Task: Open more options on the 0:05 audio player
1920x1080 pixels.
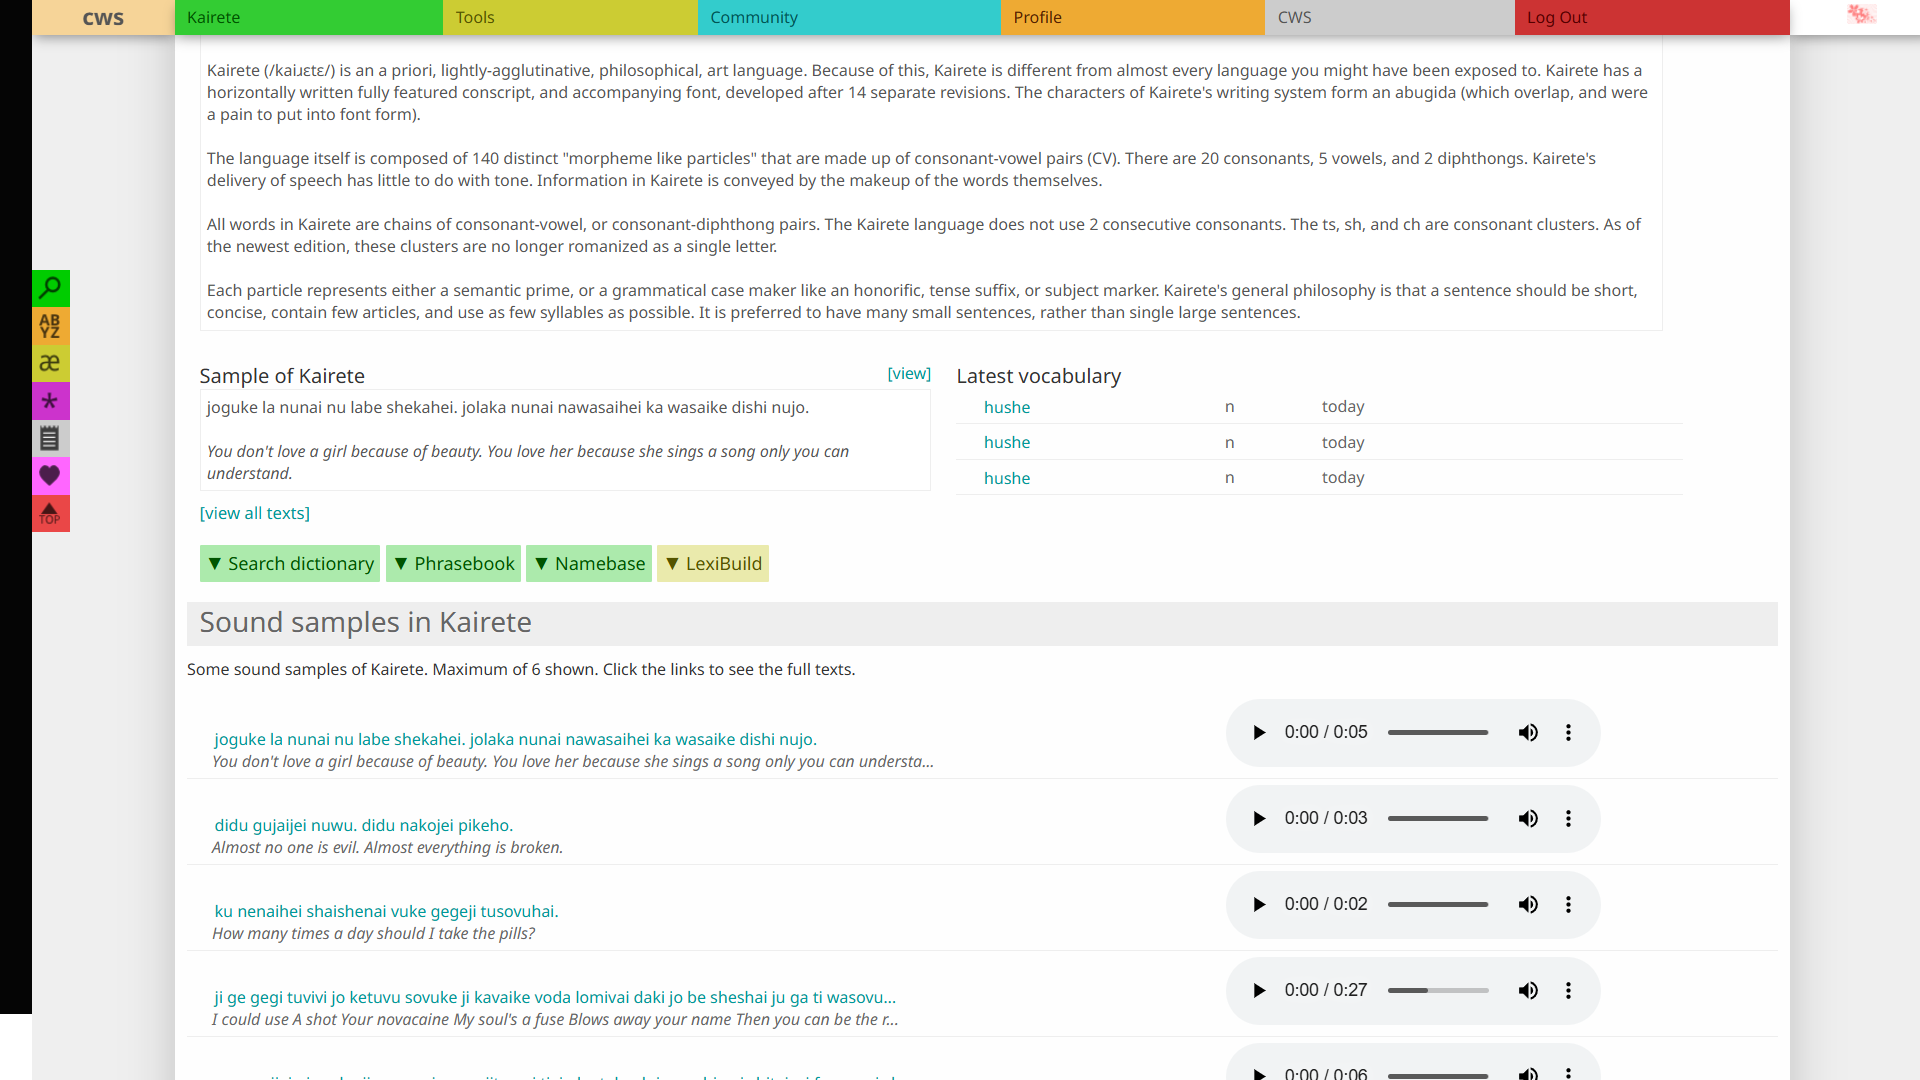Action: 1568,733
